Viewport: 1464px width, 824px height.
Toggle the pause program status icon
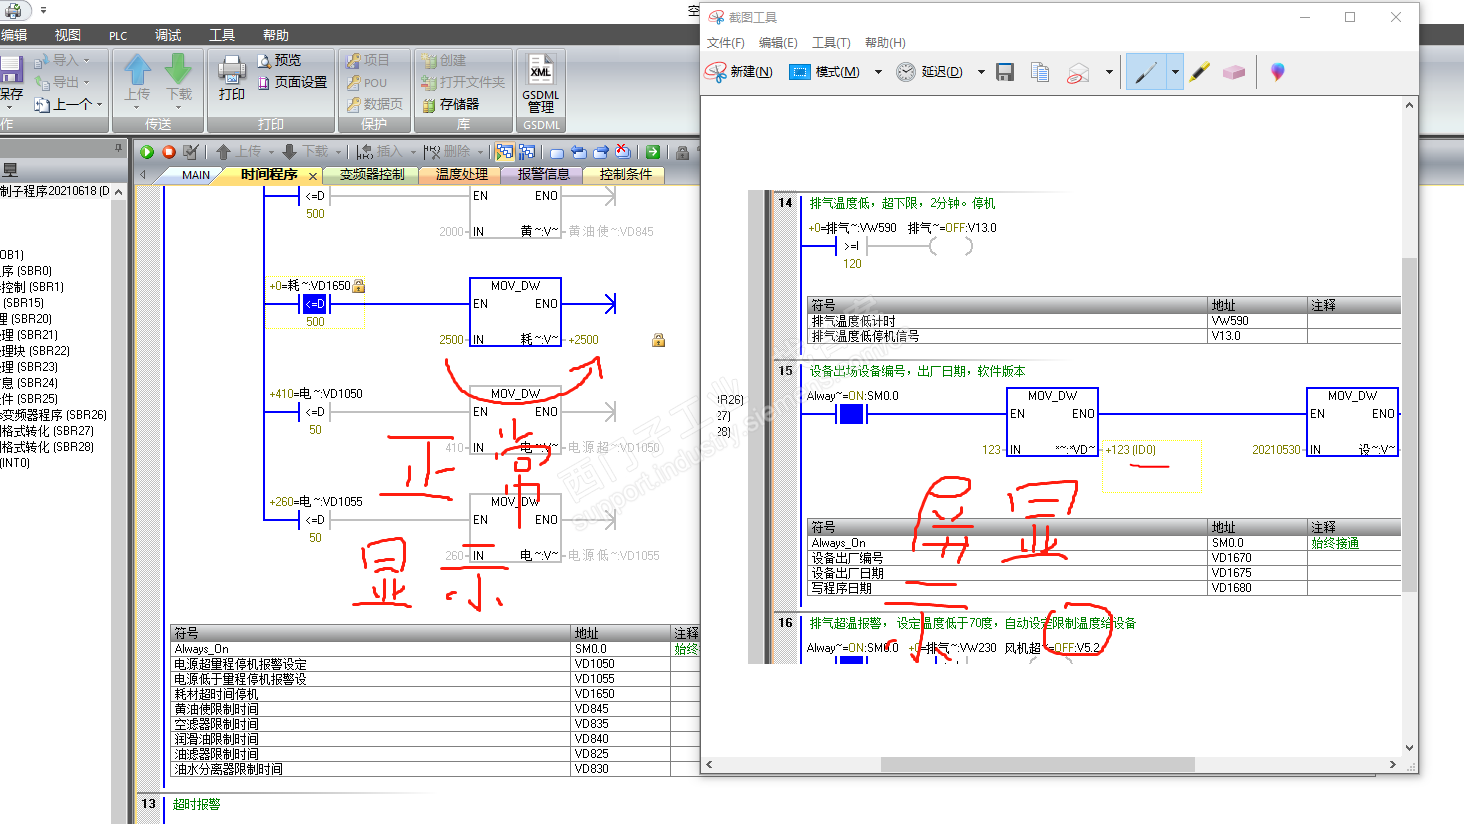[527, 152]
